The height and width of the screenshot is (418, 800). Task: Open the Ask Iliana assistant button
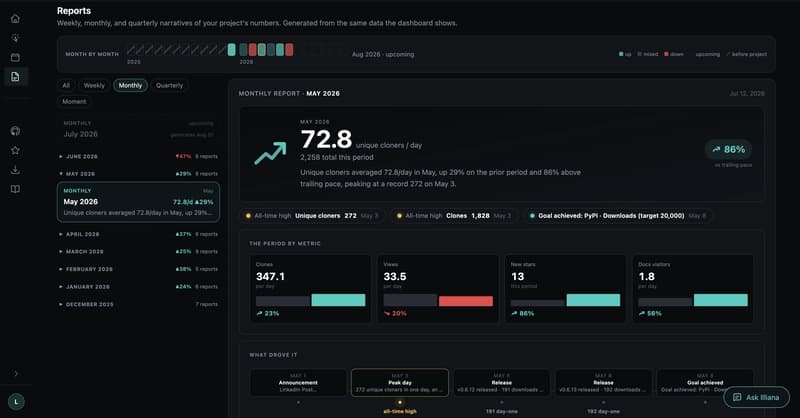(x=757, y=397)
